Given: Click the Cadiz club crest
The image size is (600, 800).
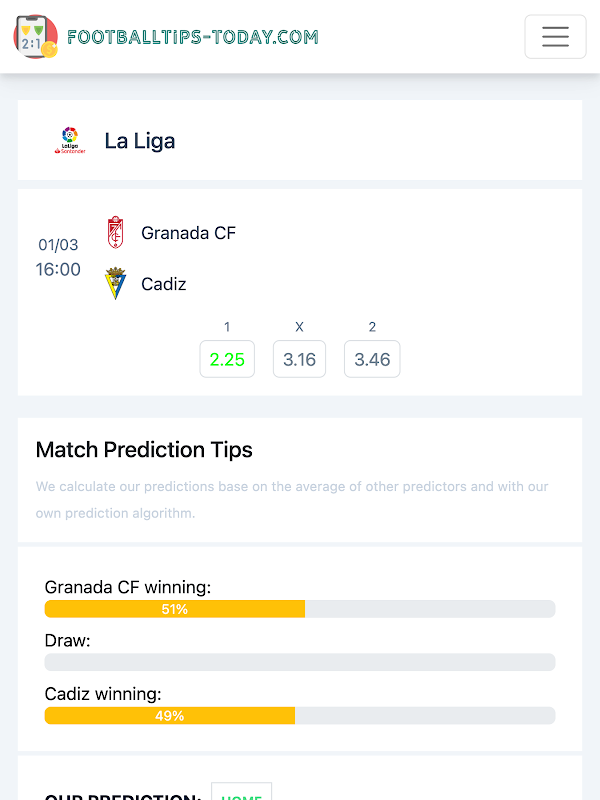Looking at the screenshot, I should coord(116,284).
